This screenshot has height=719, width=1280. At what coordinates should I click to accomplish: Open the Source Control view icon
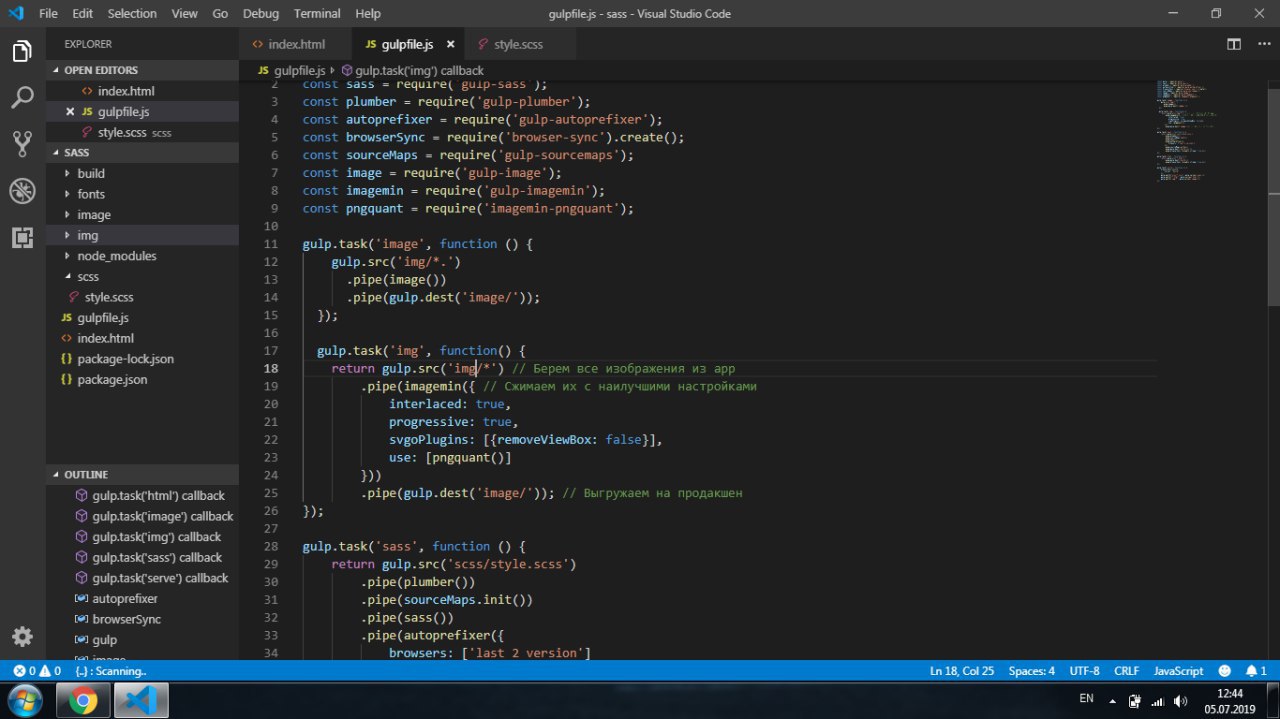click(22, 144)
